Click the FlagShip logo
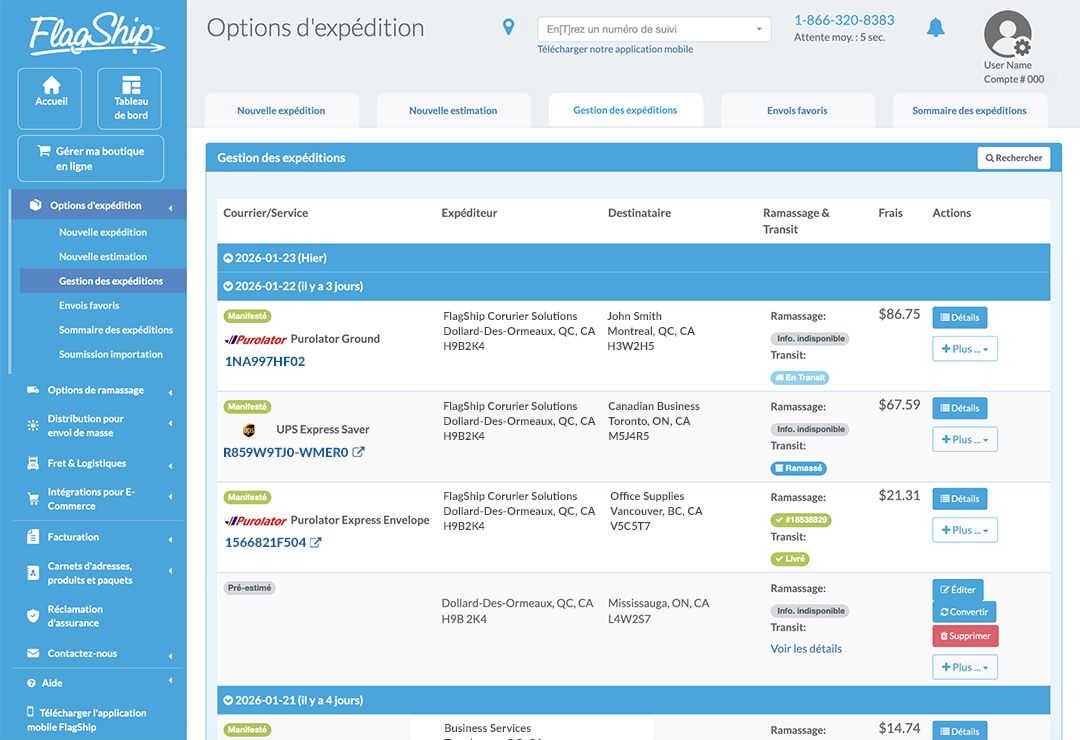Screen dimensions: 1080x740 [x=95, y=35]
